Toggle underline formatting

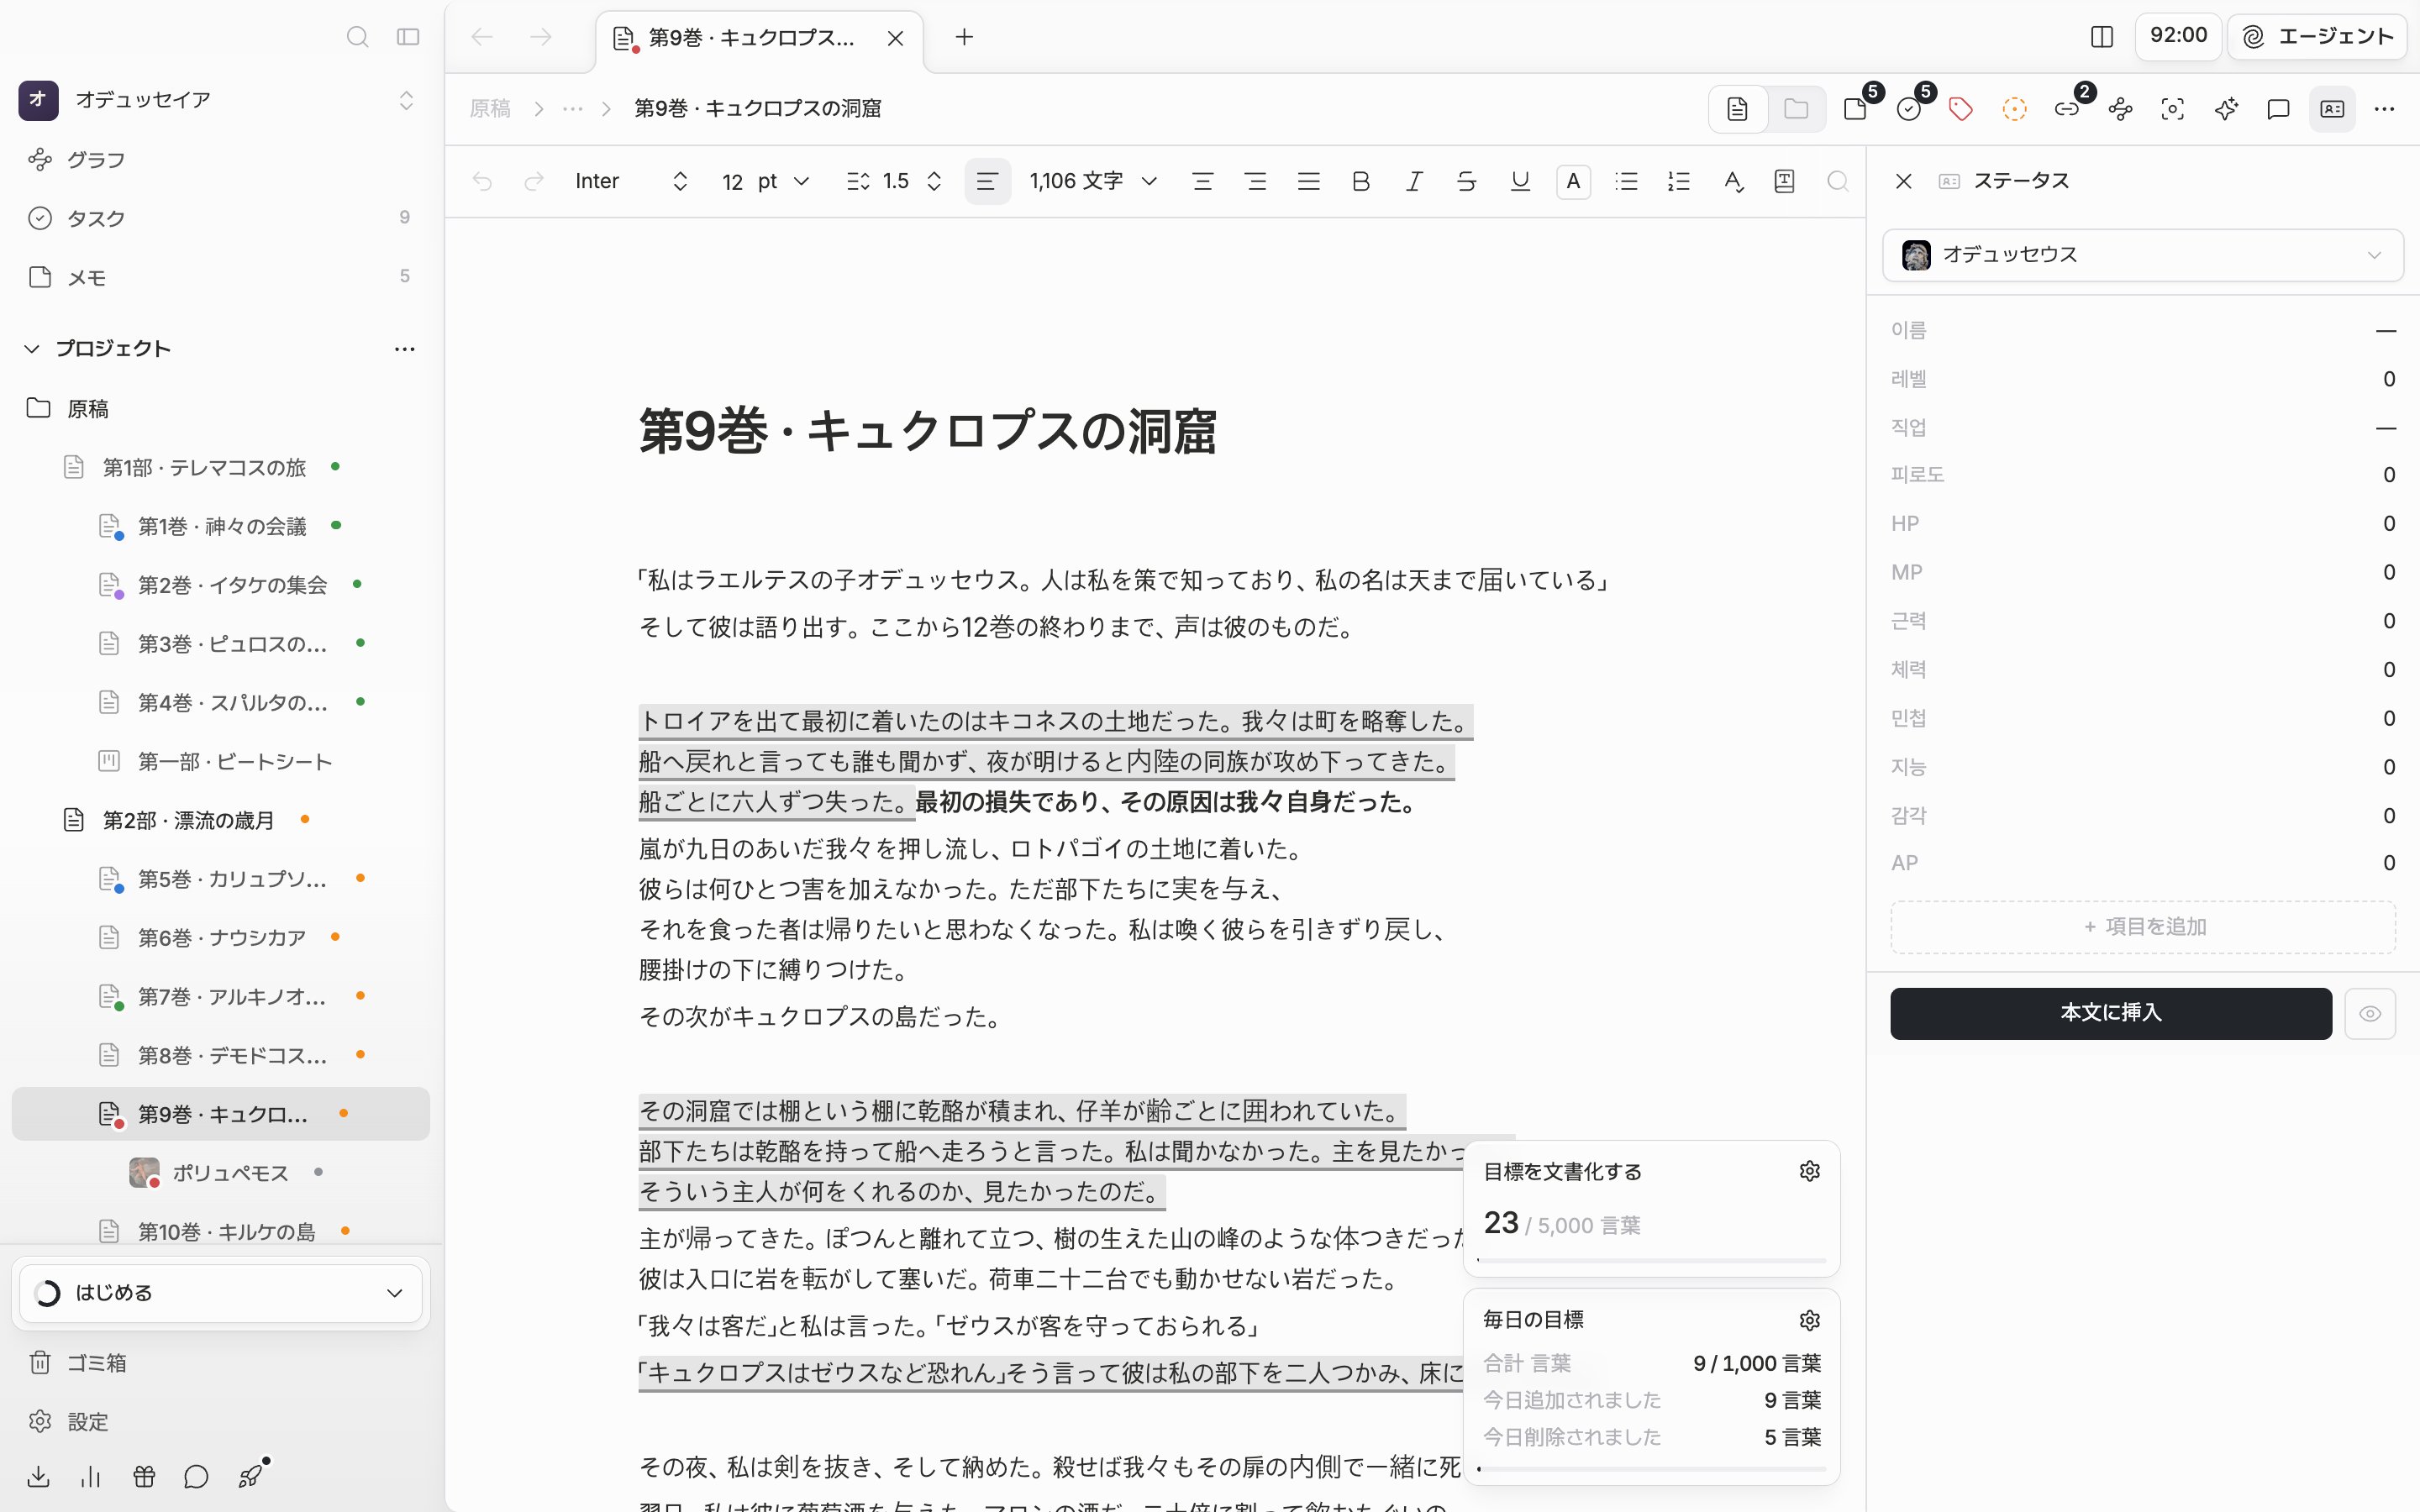pos(1520,181)
